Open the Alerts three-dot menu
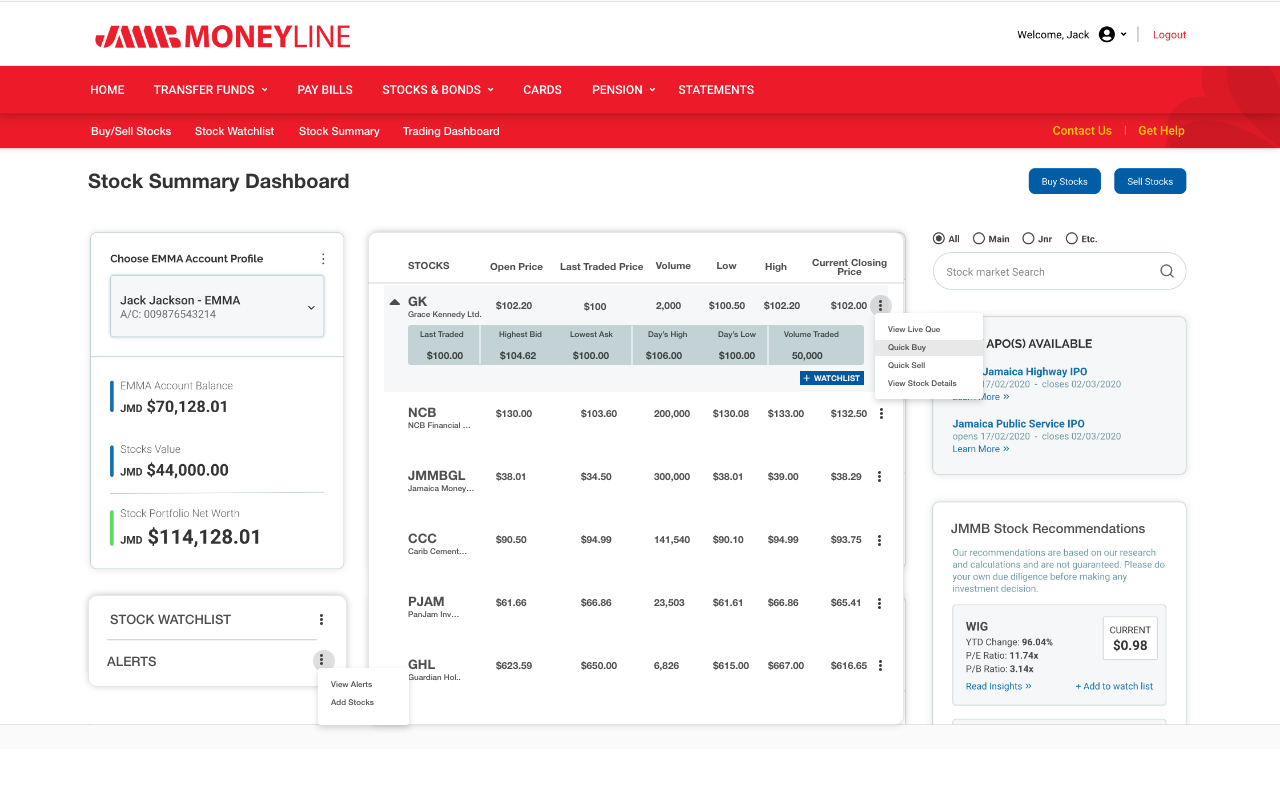1280x800 pixels. [x=321, y=660]
